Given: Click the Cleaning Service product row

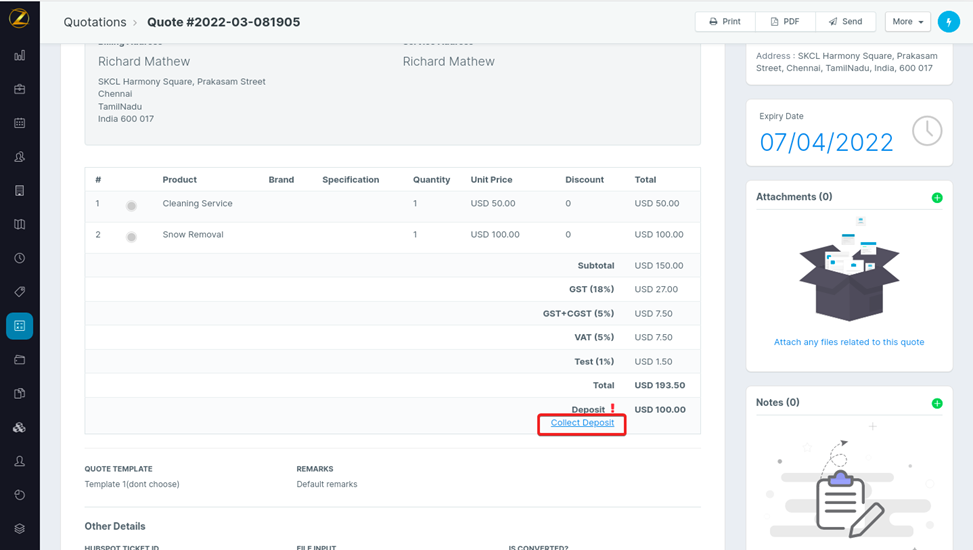Looking at the screenshot, I should 198,204.
